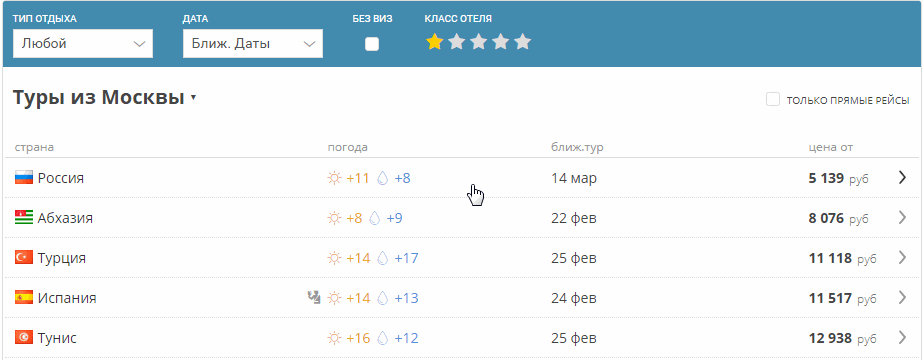Open the Тип отдыха dropdown

click(x=83, y=44)
